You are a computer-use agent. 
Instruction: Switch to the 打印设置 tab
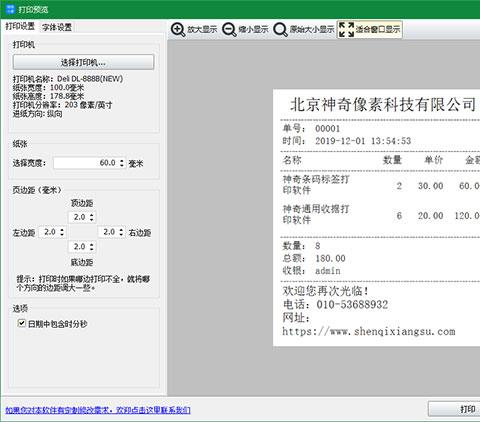point(20,27)
